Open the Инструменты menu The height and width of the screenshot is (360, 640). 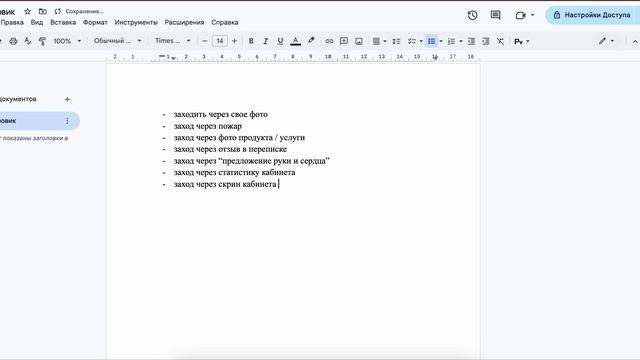click(x=136, y=22)
